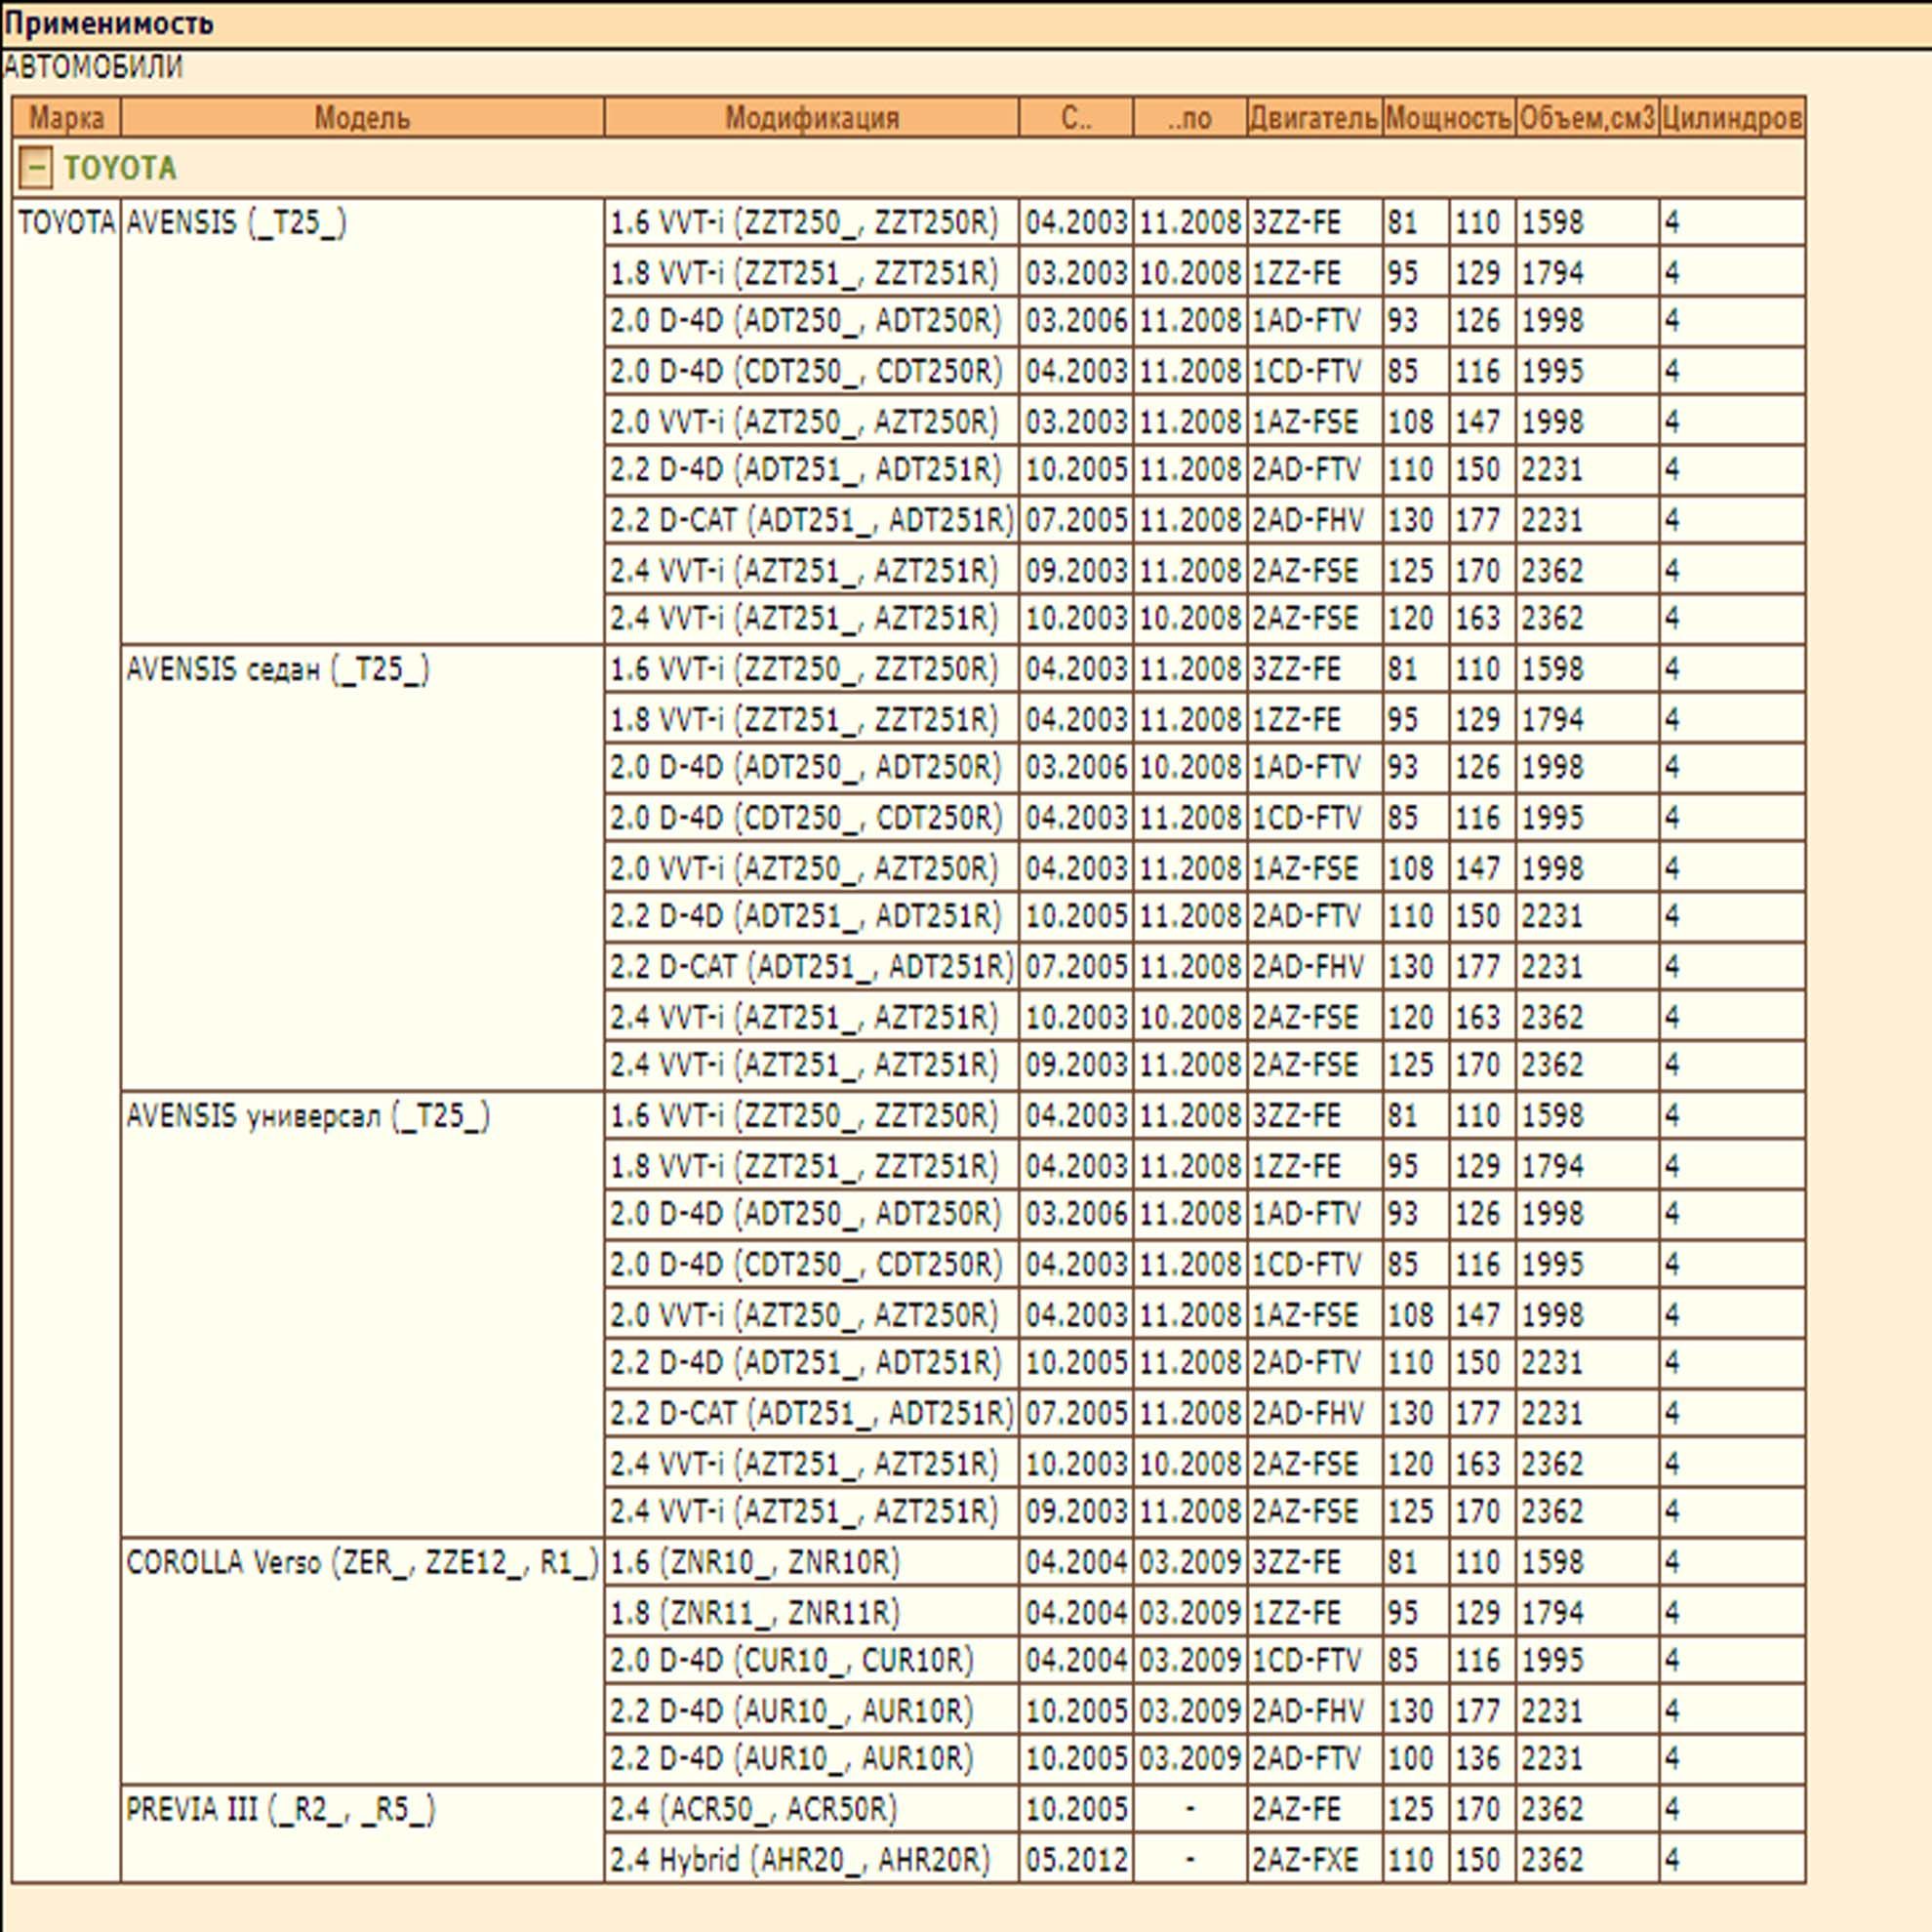Click the Цилиндров column header
Image resolution: width=1932 pixels, height=1932 pixels.
click(x=1732, y=118)
